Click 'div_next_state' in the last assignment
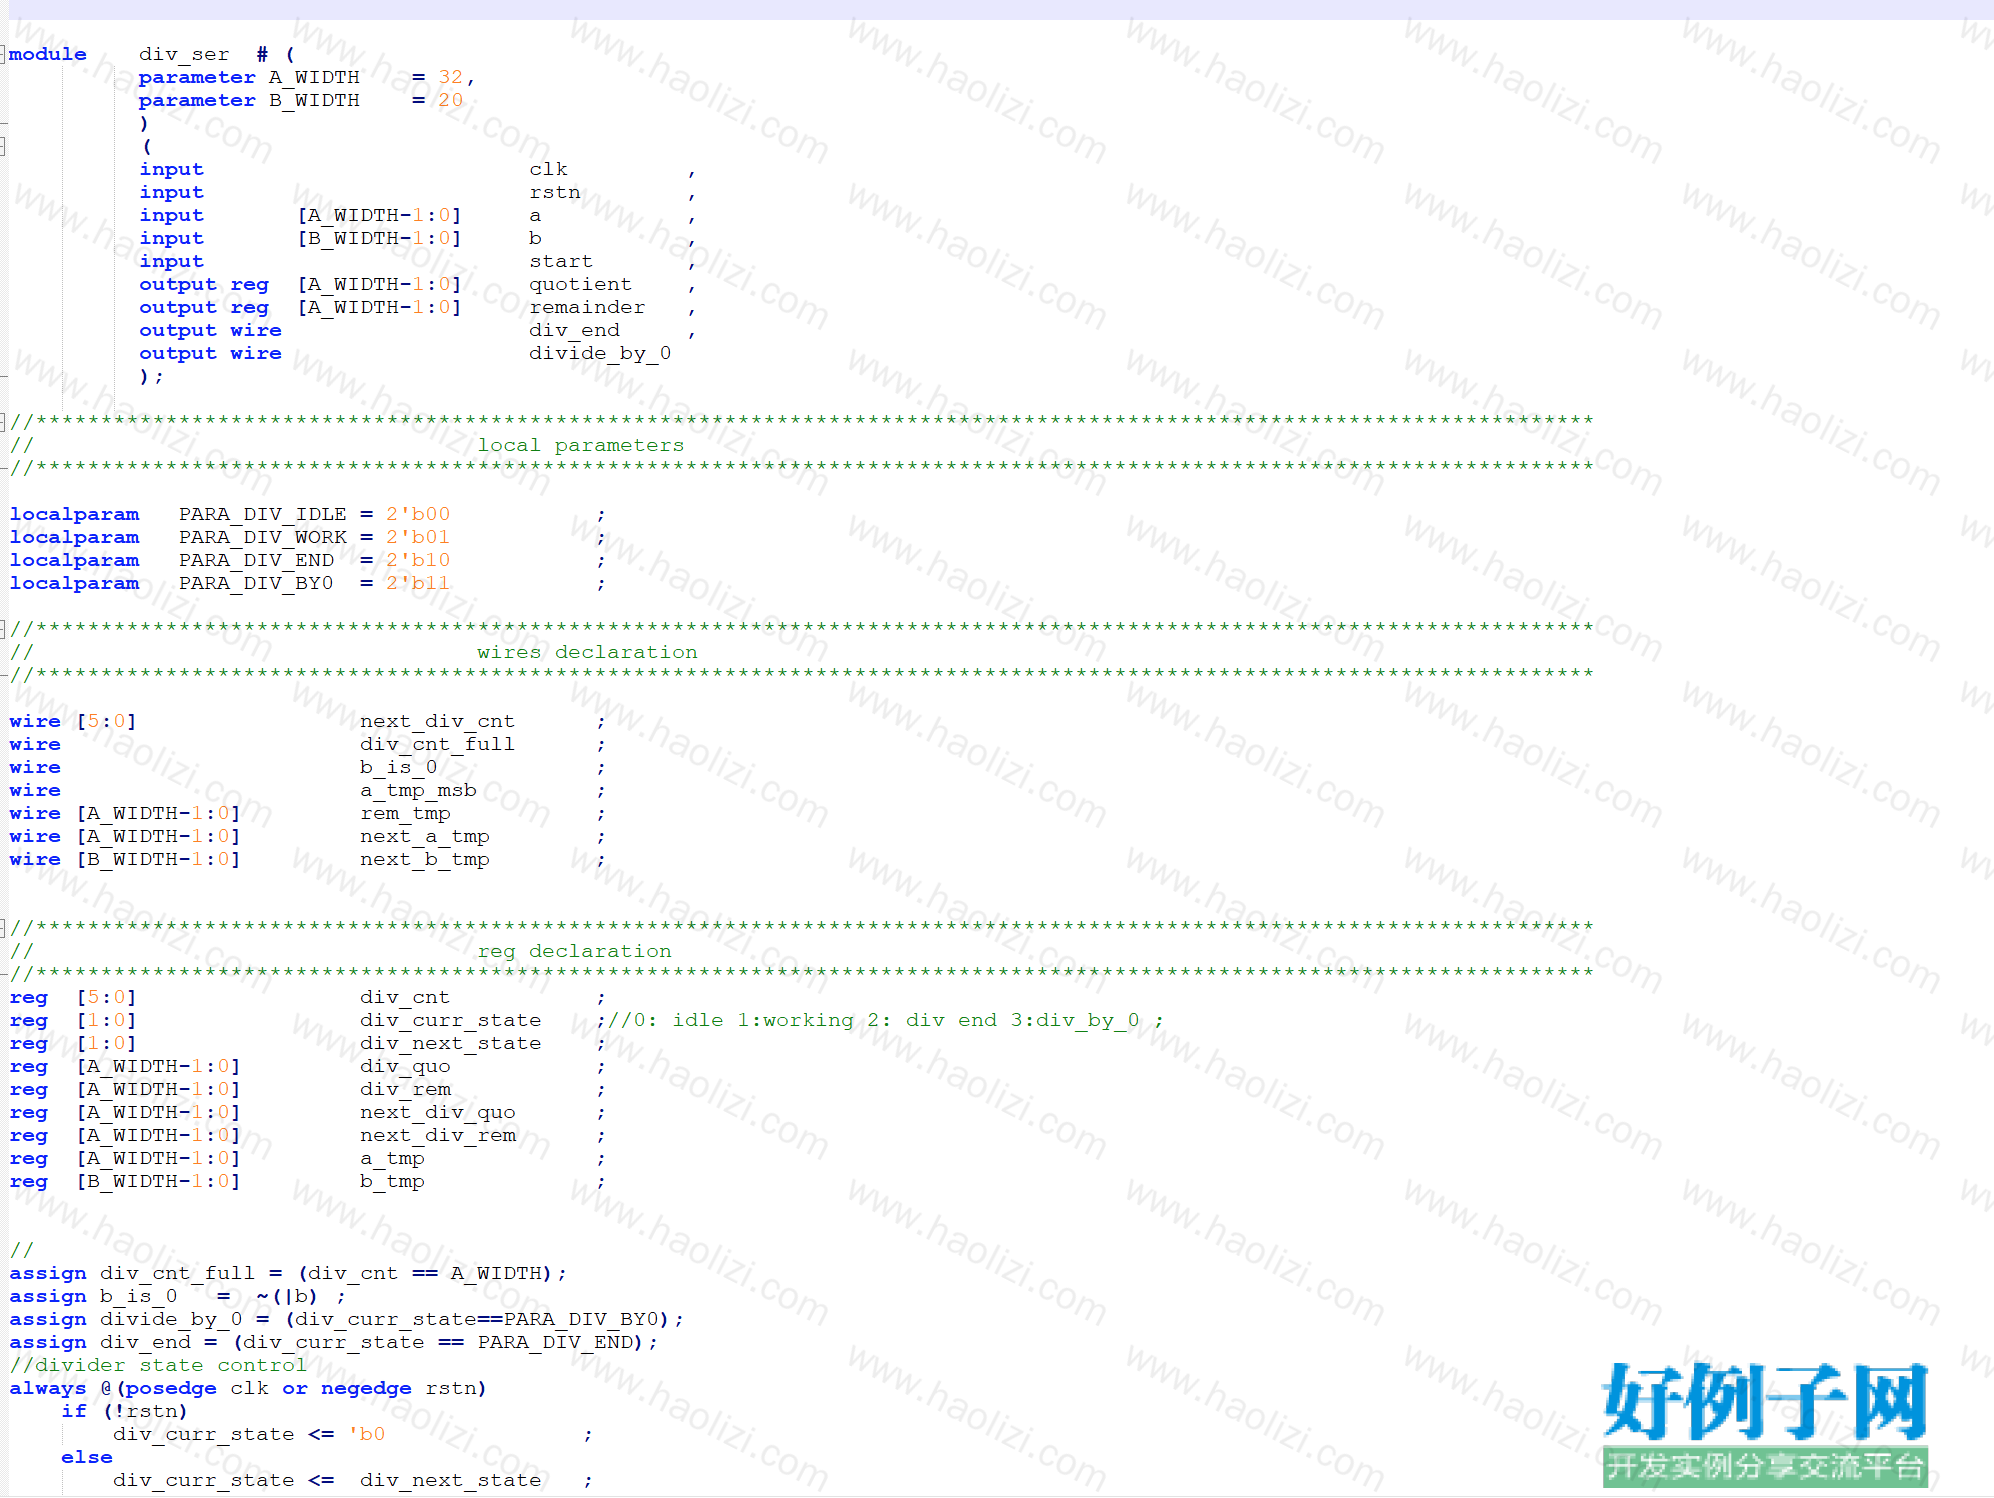 tap(451, 1480)
